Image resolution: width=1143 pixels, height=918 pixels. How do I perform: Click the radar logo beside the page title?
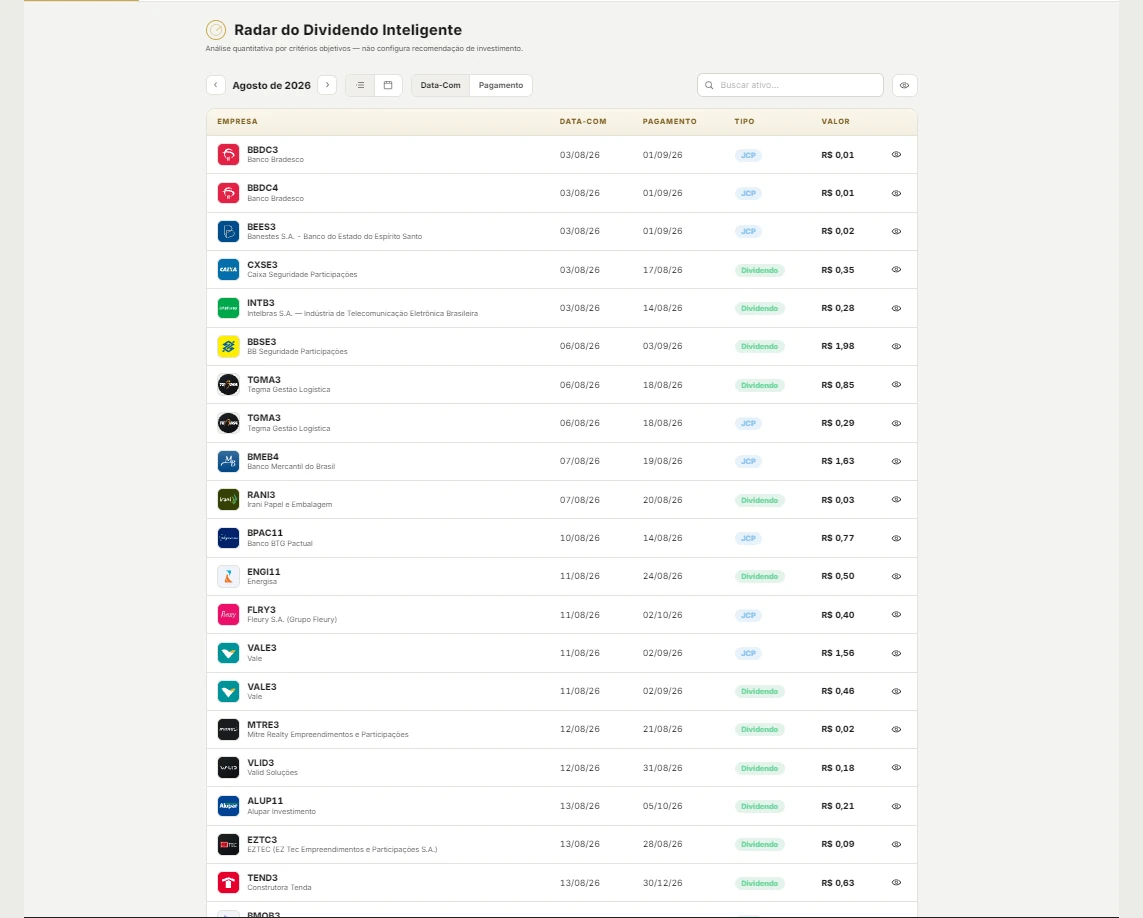click(x=216, y=30)
